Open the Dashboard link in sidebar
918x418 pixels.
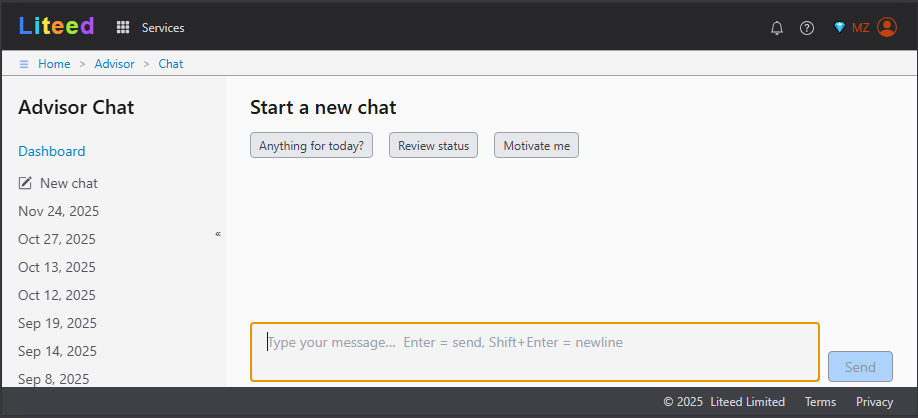point(52,151)
